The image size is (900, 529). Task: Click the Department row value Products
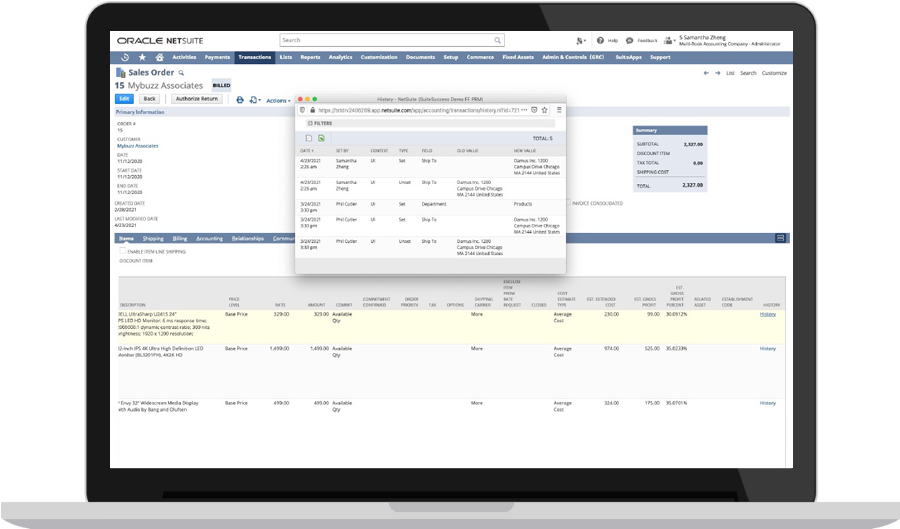click(522, 204)
